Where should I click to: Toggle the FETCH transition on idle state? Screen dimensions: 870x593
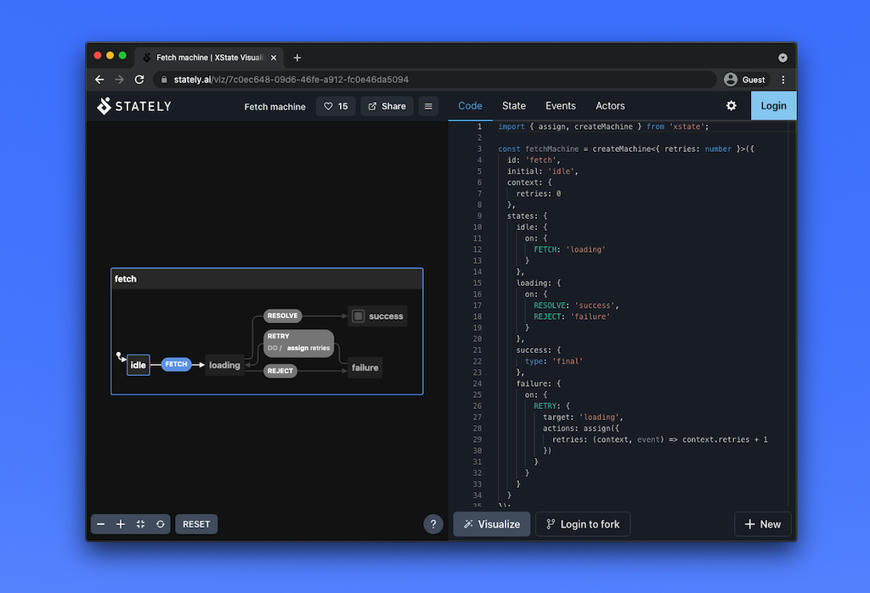(176, 364)
